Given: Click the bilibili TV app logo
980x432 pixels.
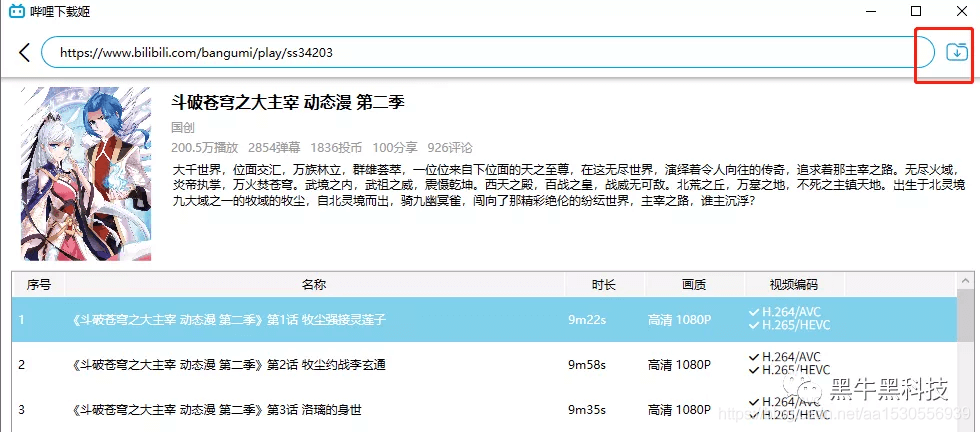Looking at the screenshot, I should tap(16, 11).
